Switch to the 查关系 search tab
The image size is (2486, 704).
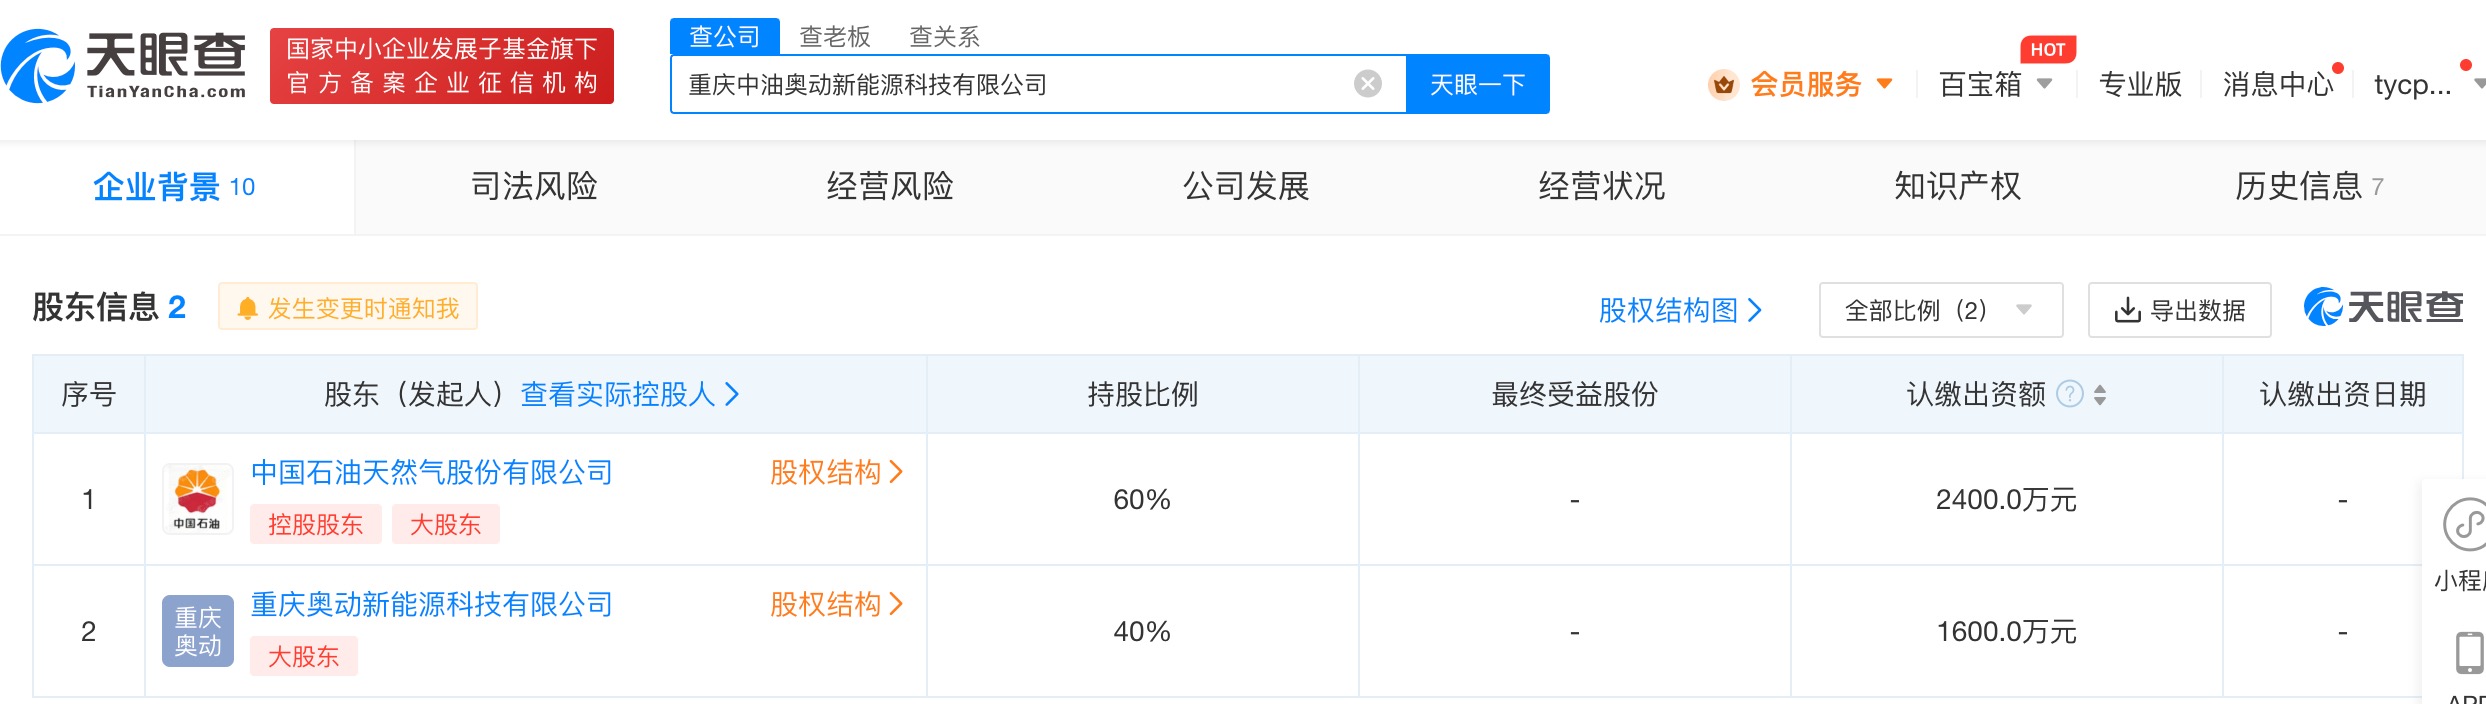[x=944, y=37]
